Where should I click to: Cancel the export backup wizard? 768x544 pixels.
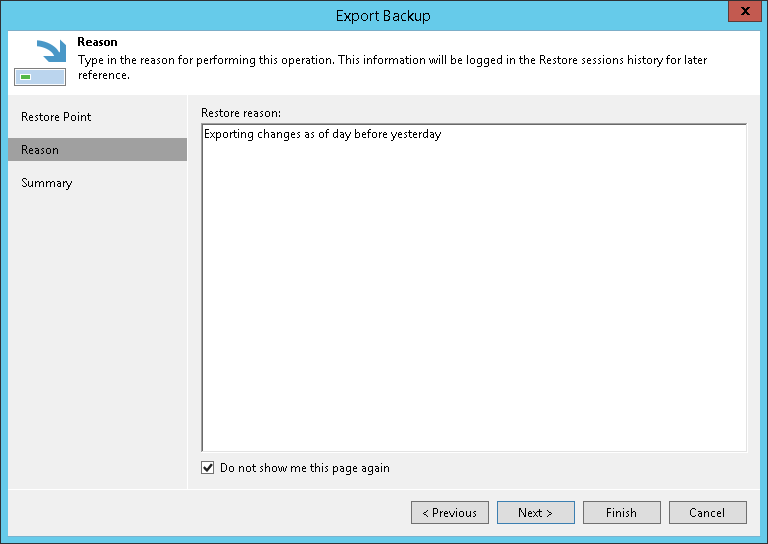pyautogui.click(x=707, y=513)
